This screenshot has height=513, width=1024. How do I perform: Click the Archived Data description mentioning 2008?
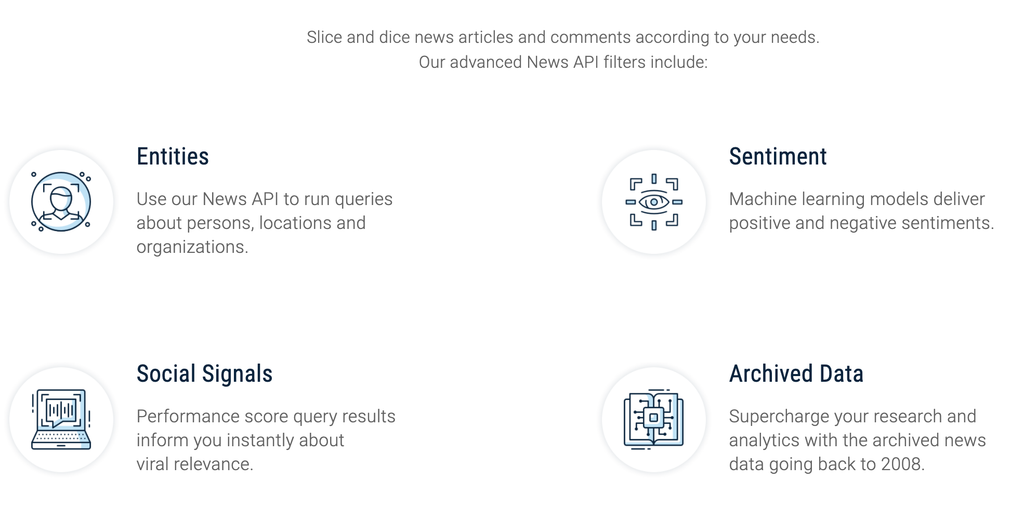pos(857,440)
